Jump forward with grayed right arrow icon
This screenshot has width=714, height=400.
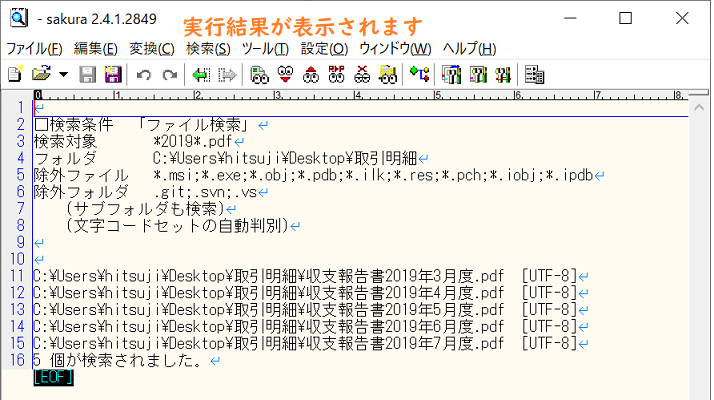(227, 74)
